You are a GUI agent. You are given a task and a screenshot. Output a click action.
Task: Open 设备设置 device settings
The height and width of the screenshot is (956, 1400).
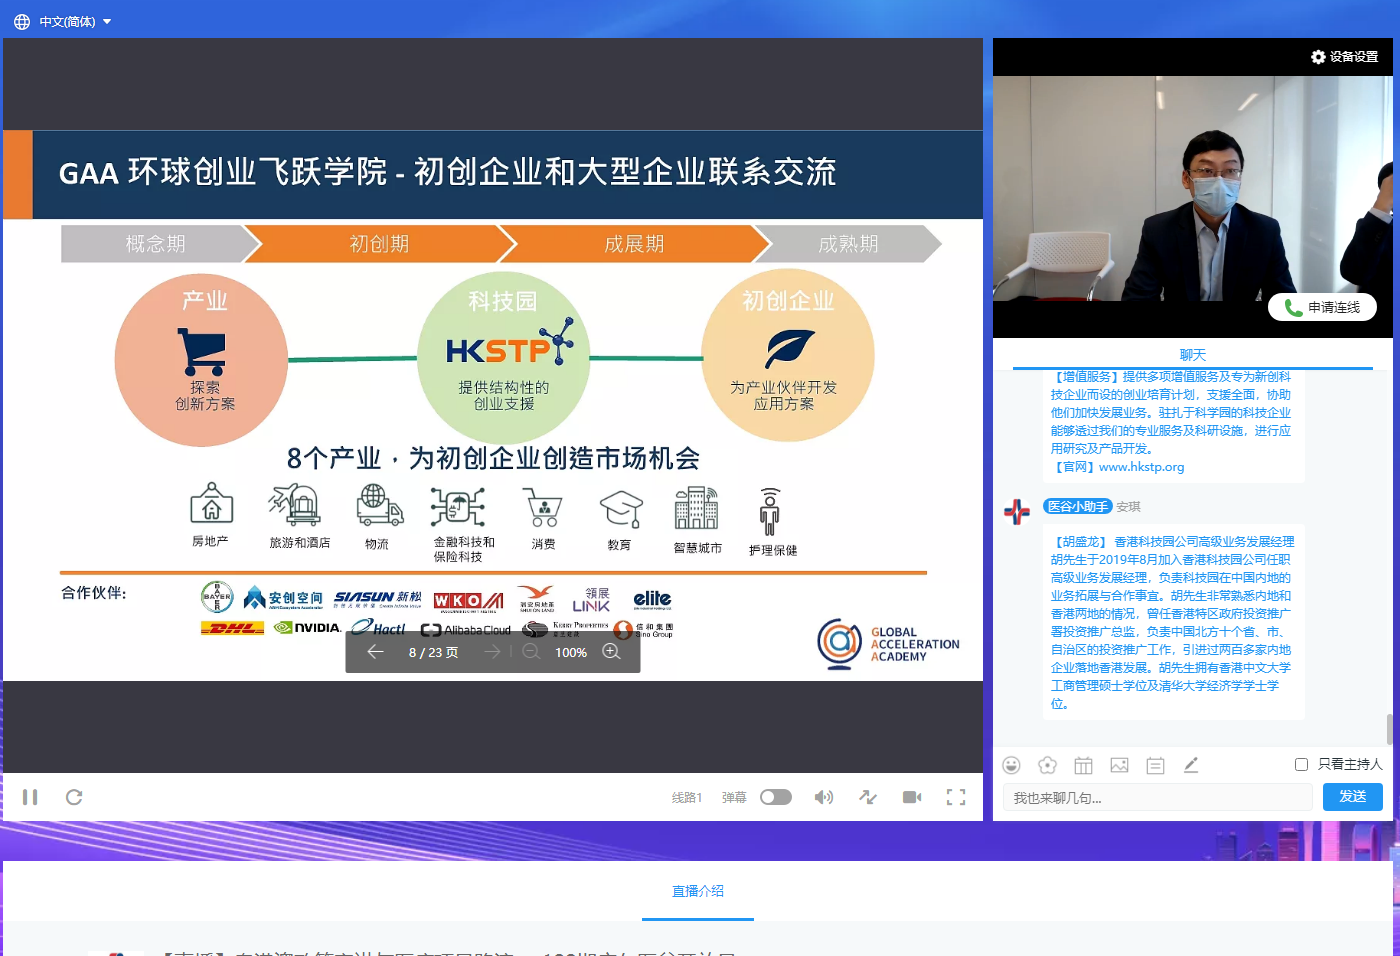point(1345,57)
